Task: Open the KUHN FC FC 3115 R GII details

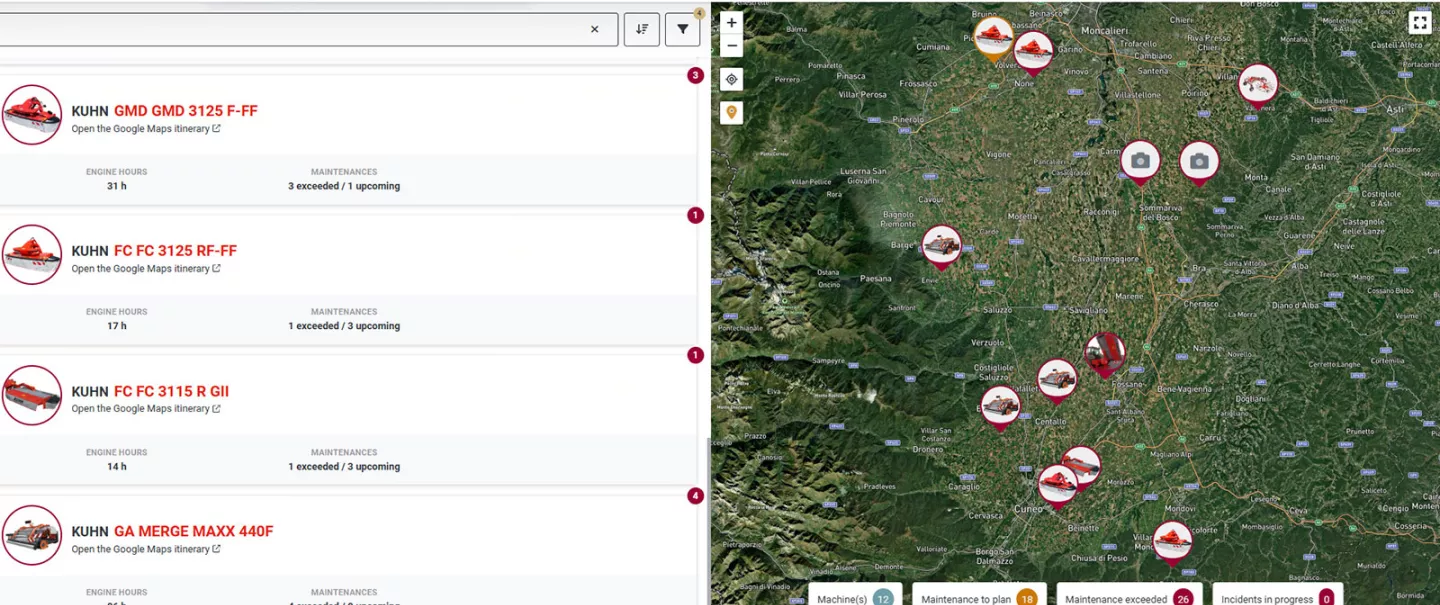Action: coord(150,392)
